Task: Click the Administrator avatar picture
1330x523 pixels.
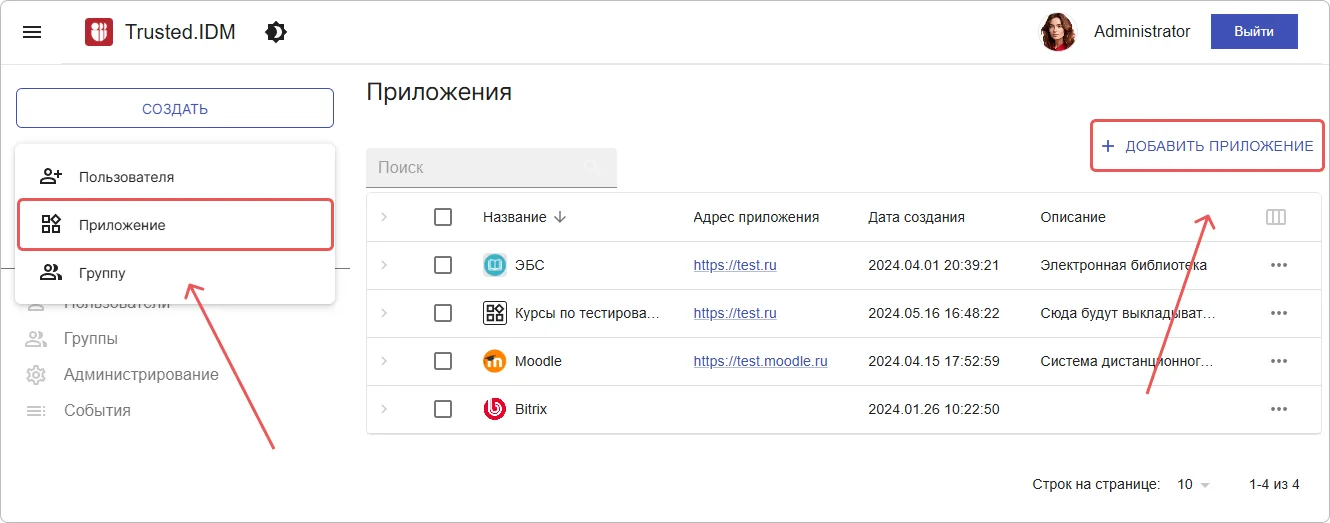Action: [1058, 32]
